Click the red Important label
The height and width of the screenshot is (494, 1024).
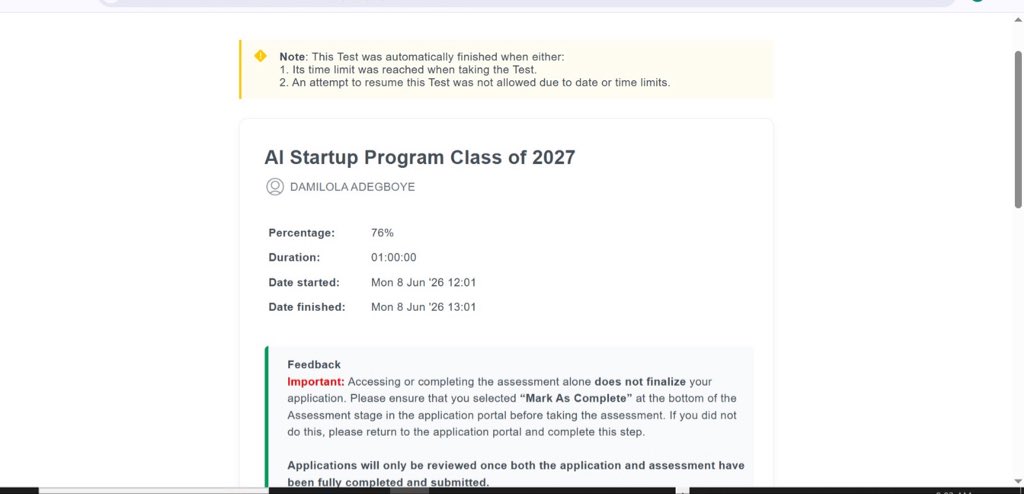click(x=316, y=382)
